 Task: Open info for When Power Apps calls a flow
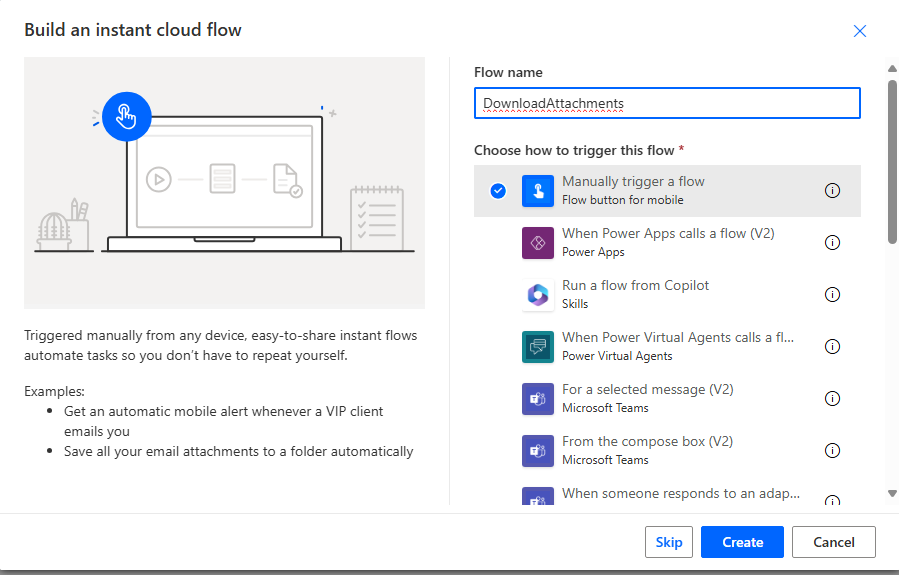point(832,242)
